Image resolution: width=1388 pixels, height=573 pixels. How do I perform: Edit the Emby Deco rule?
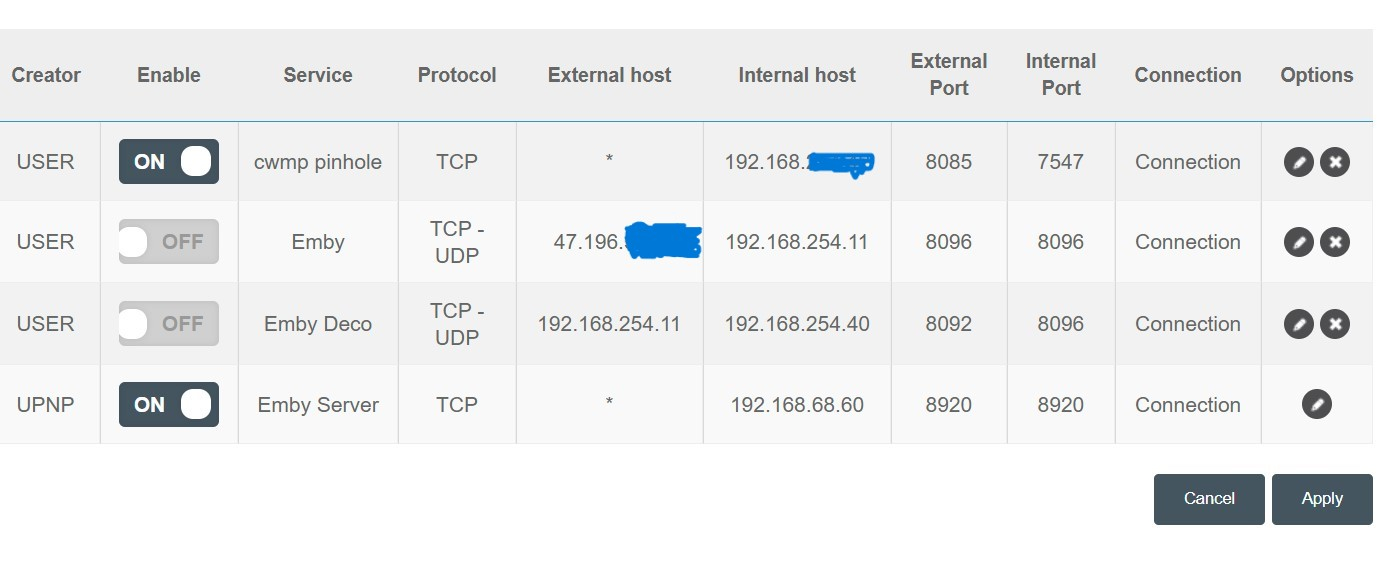point(1298,324)
